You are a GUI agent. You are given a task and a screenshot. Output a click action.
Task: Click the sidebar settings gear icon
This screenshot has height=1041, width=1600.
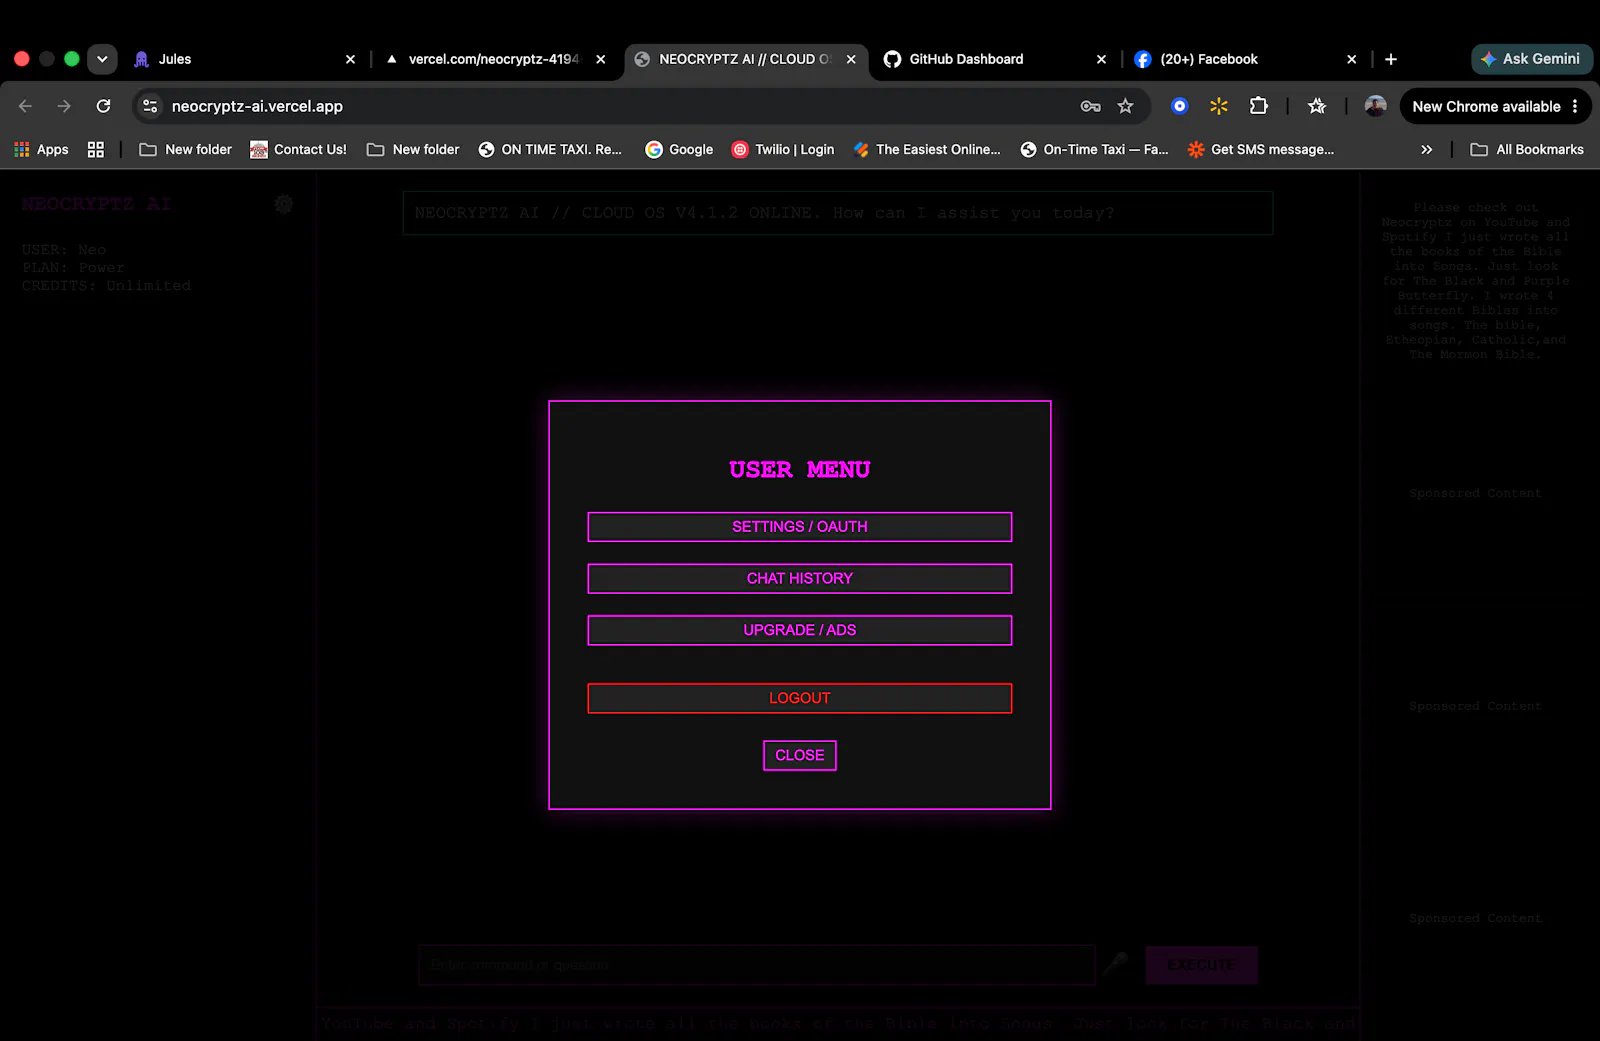click(x=284, y=204)
